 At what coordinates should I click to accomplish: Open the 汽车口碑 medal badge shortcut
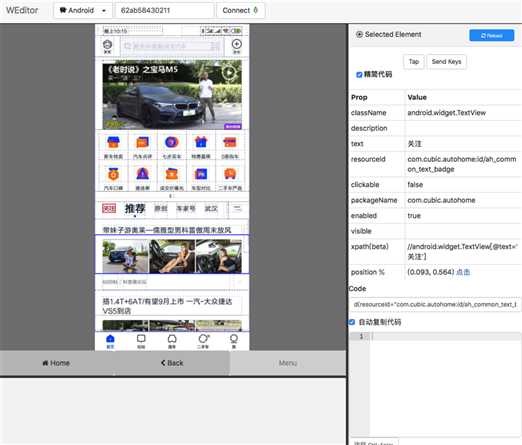tap(113, 174)
